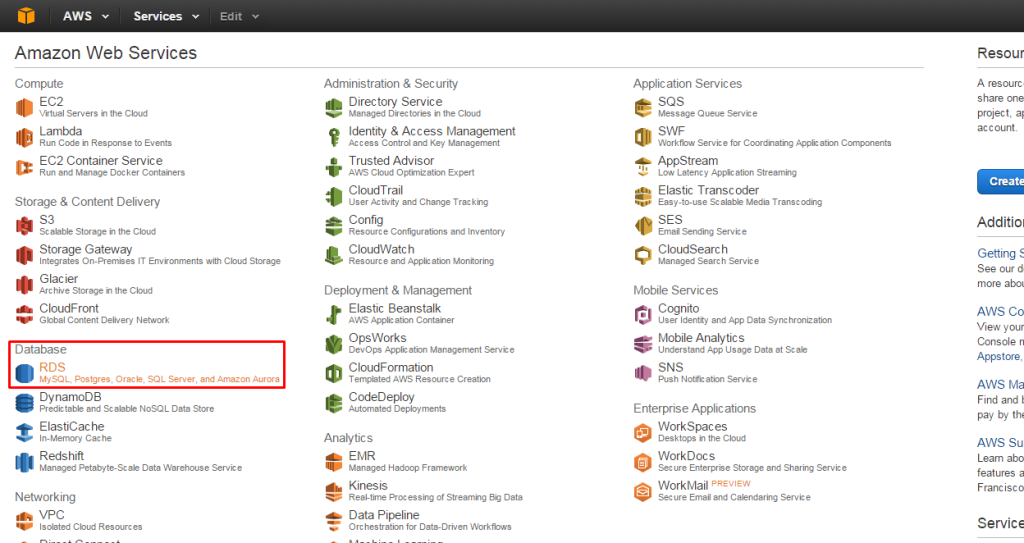This screenshot has width=1024, height=543.
Task: Click the Config service icon
Action: pos(334,226)
